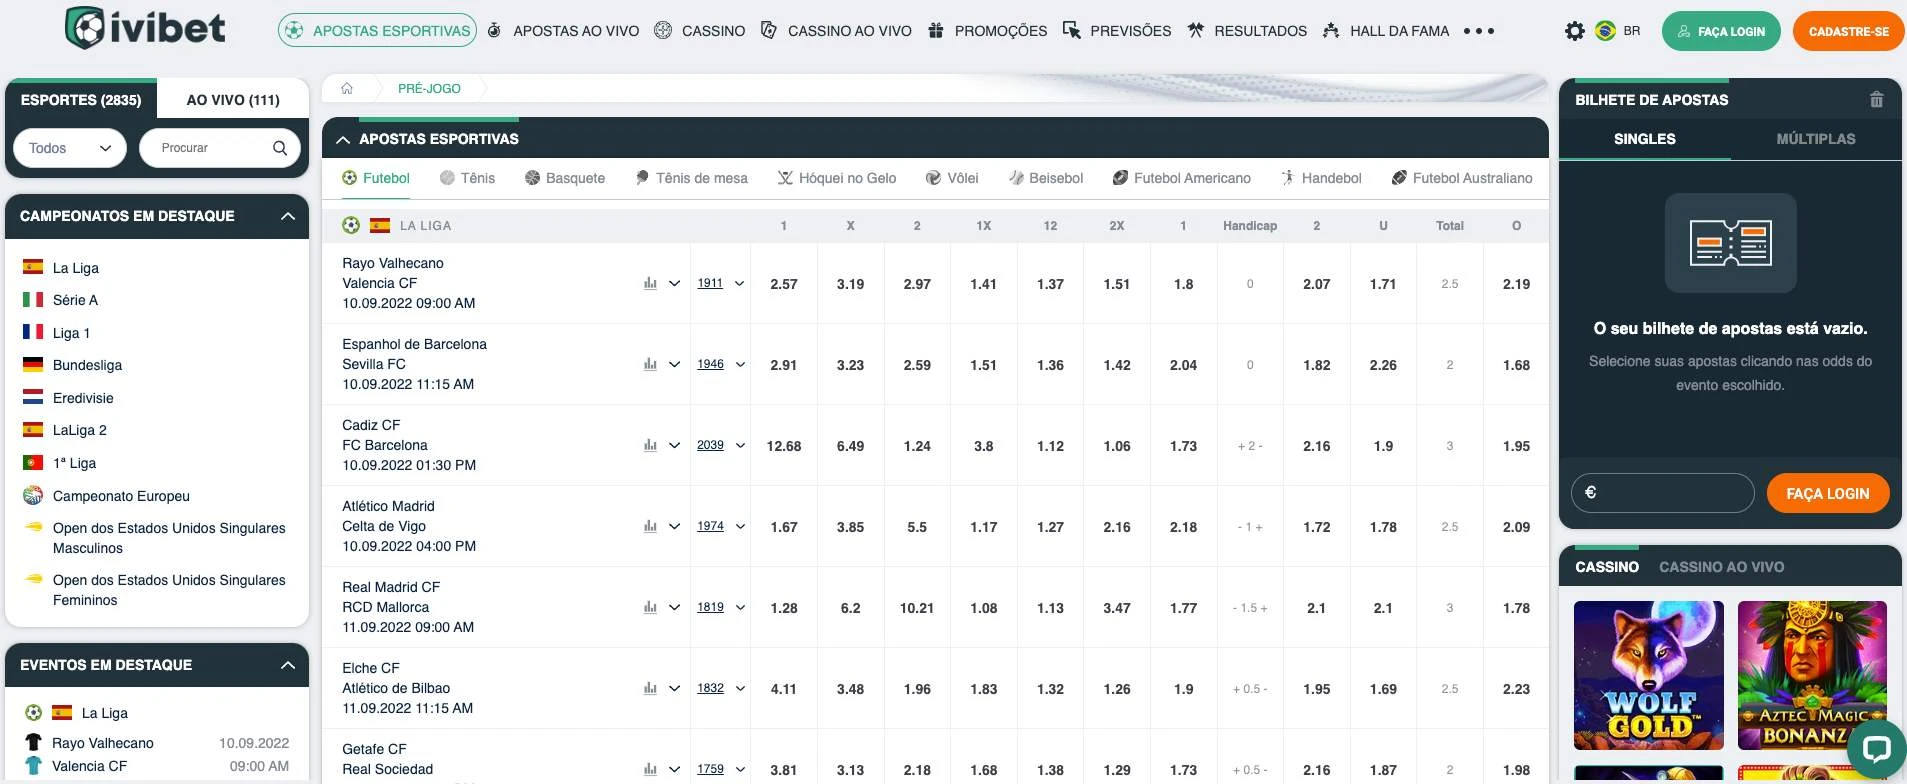Select odds 12.68 for Cadiz CF win
The width and height of the screenshot is (1907, 784).
784,446
